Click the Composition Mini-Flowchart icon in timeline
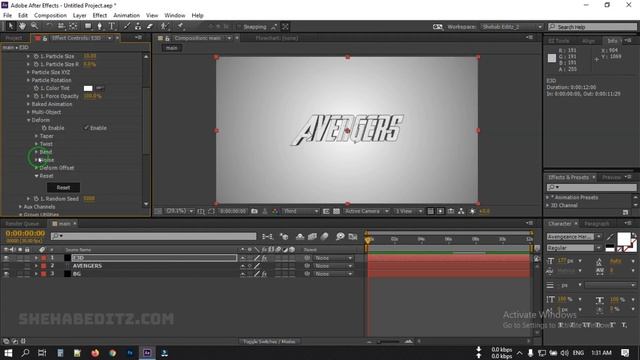 click(x=267, y=236)
